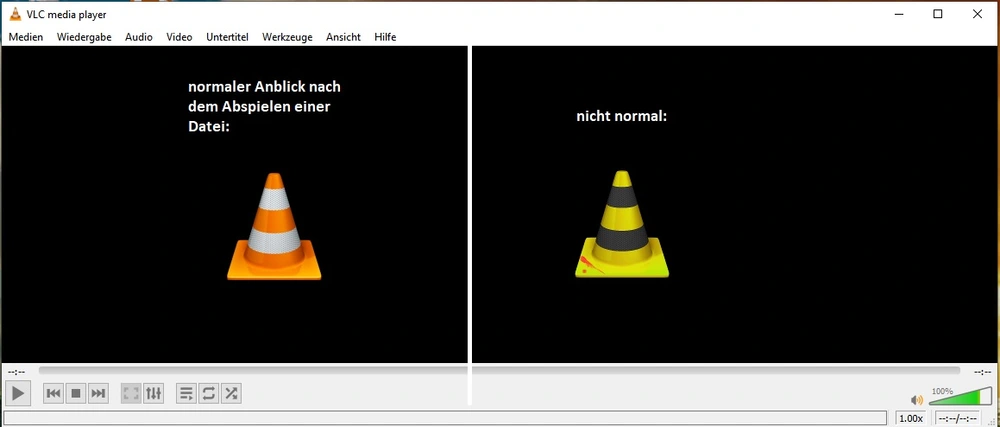Click the yellow-black VLC cone image
Screen dimensions: 1000x427
tap(622, 224)
